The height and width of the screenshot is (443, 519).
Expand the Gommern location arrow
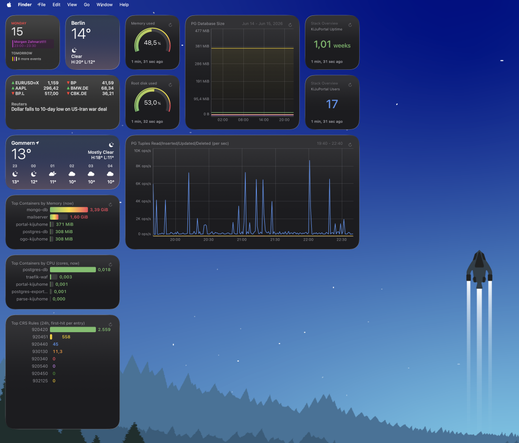click(x=38, y=143)
